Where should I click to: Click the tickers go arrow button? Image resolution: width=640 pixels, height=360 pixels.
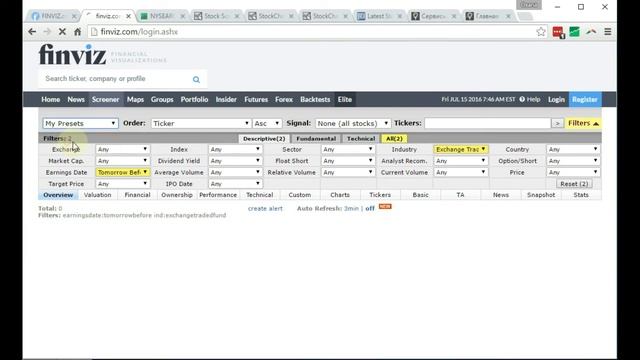[557, 123]
